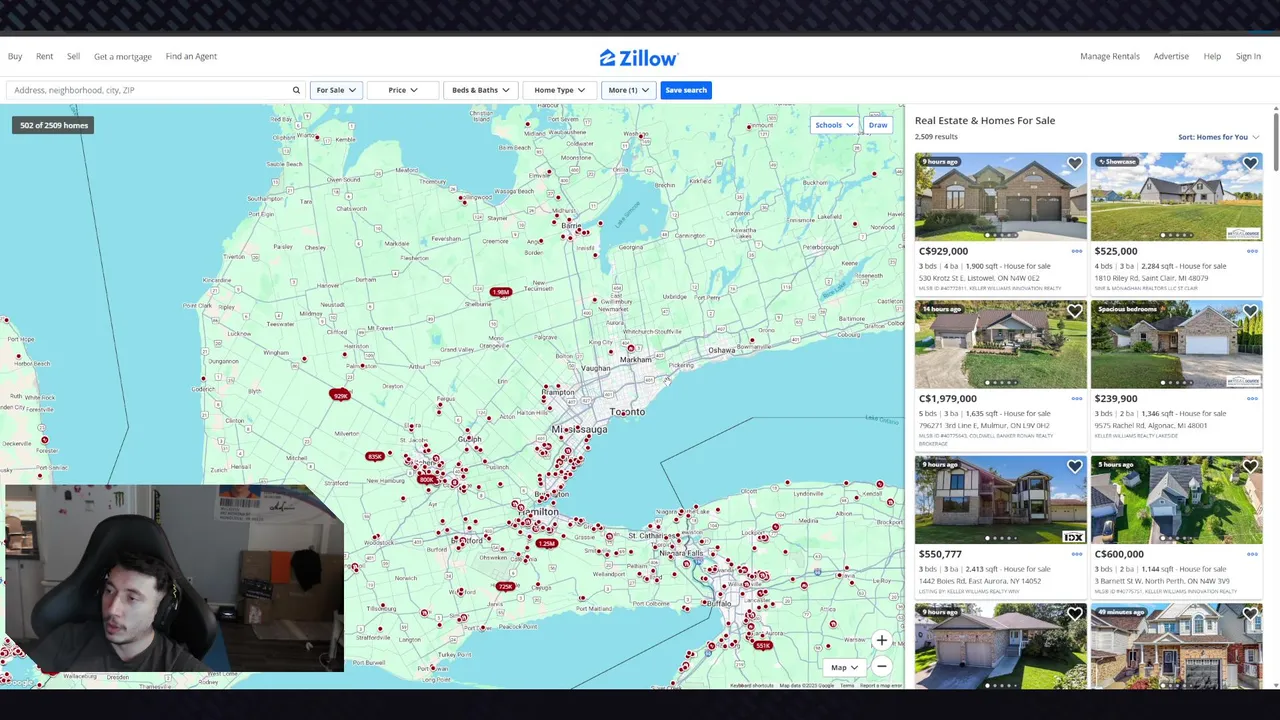This screenshot has height=720, width=1280.
Task: Heart the C$1,979,000 Mulmur listing
Action: 1074,312
